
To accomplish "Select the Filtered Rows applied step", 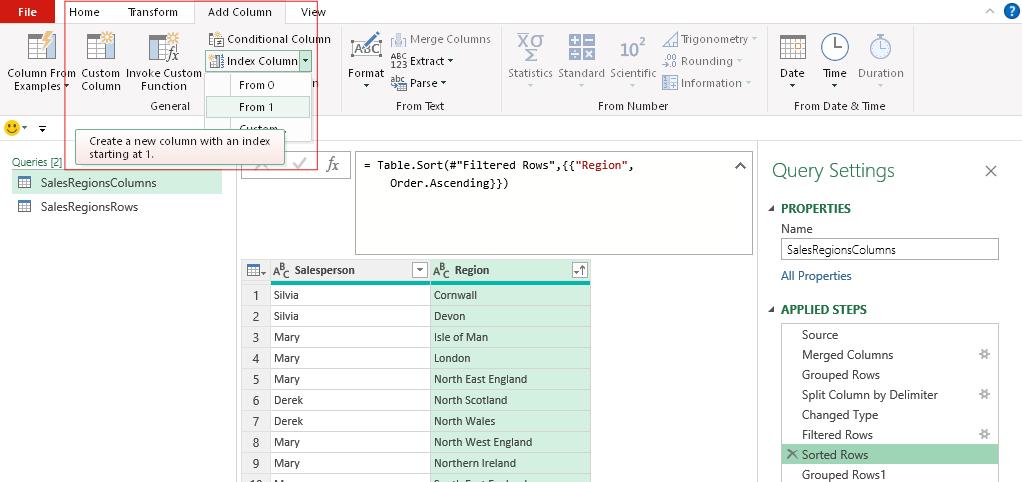I will click(x=890, y=434).
